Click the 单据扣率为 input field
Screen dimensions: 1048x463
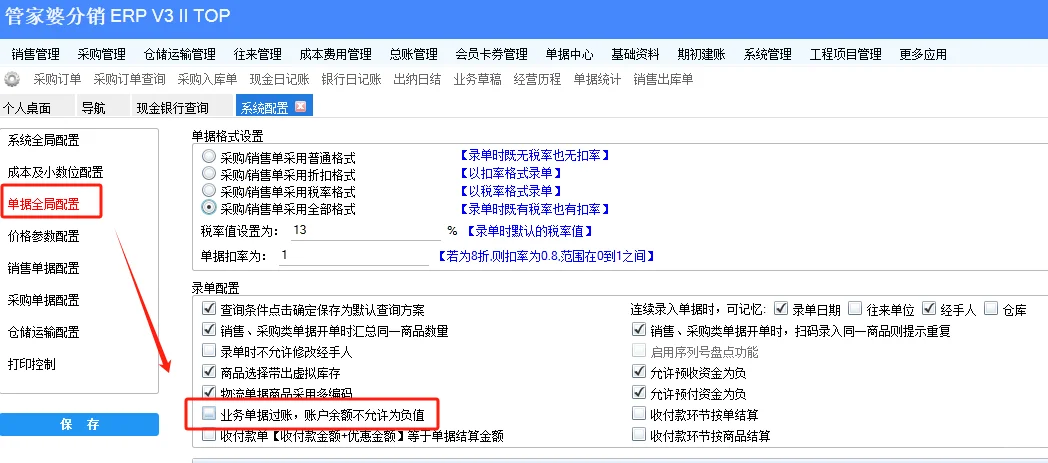coord(353,256)
